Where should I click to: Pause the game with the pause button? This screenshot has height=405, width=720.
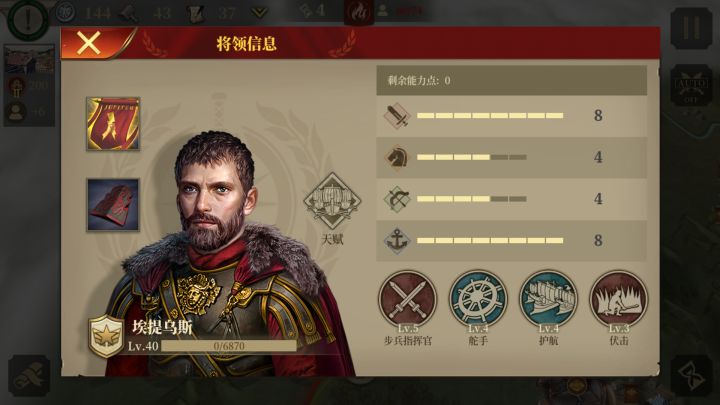click(x=692, y=28)
